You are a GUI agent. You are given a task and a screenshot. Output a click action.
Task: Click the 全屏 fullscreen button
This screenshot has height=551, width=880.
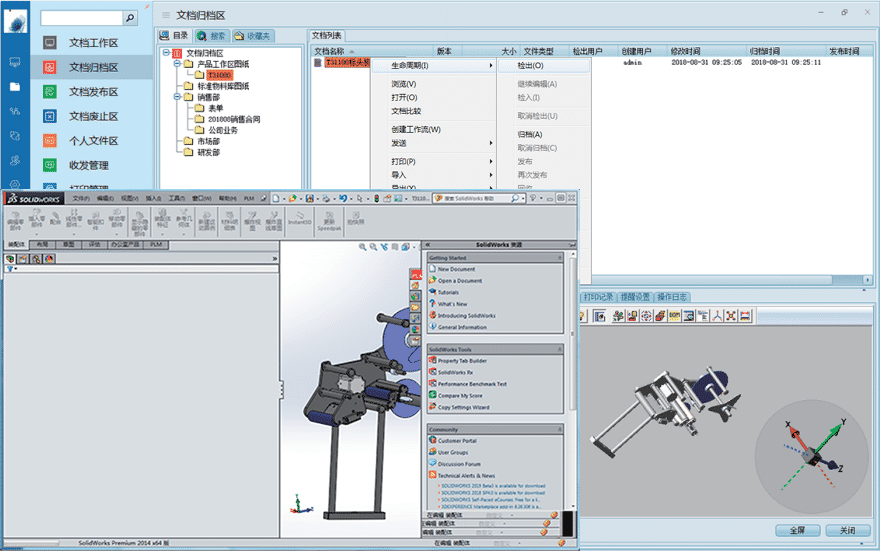798,530
